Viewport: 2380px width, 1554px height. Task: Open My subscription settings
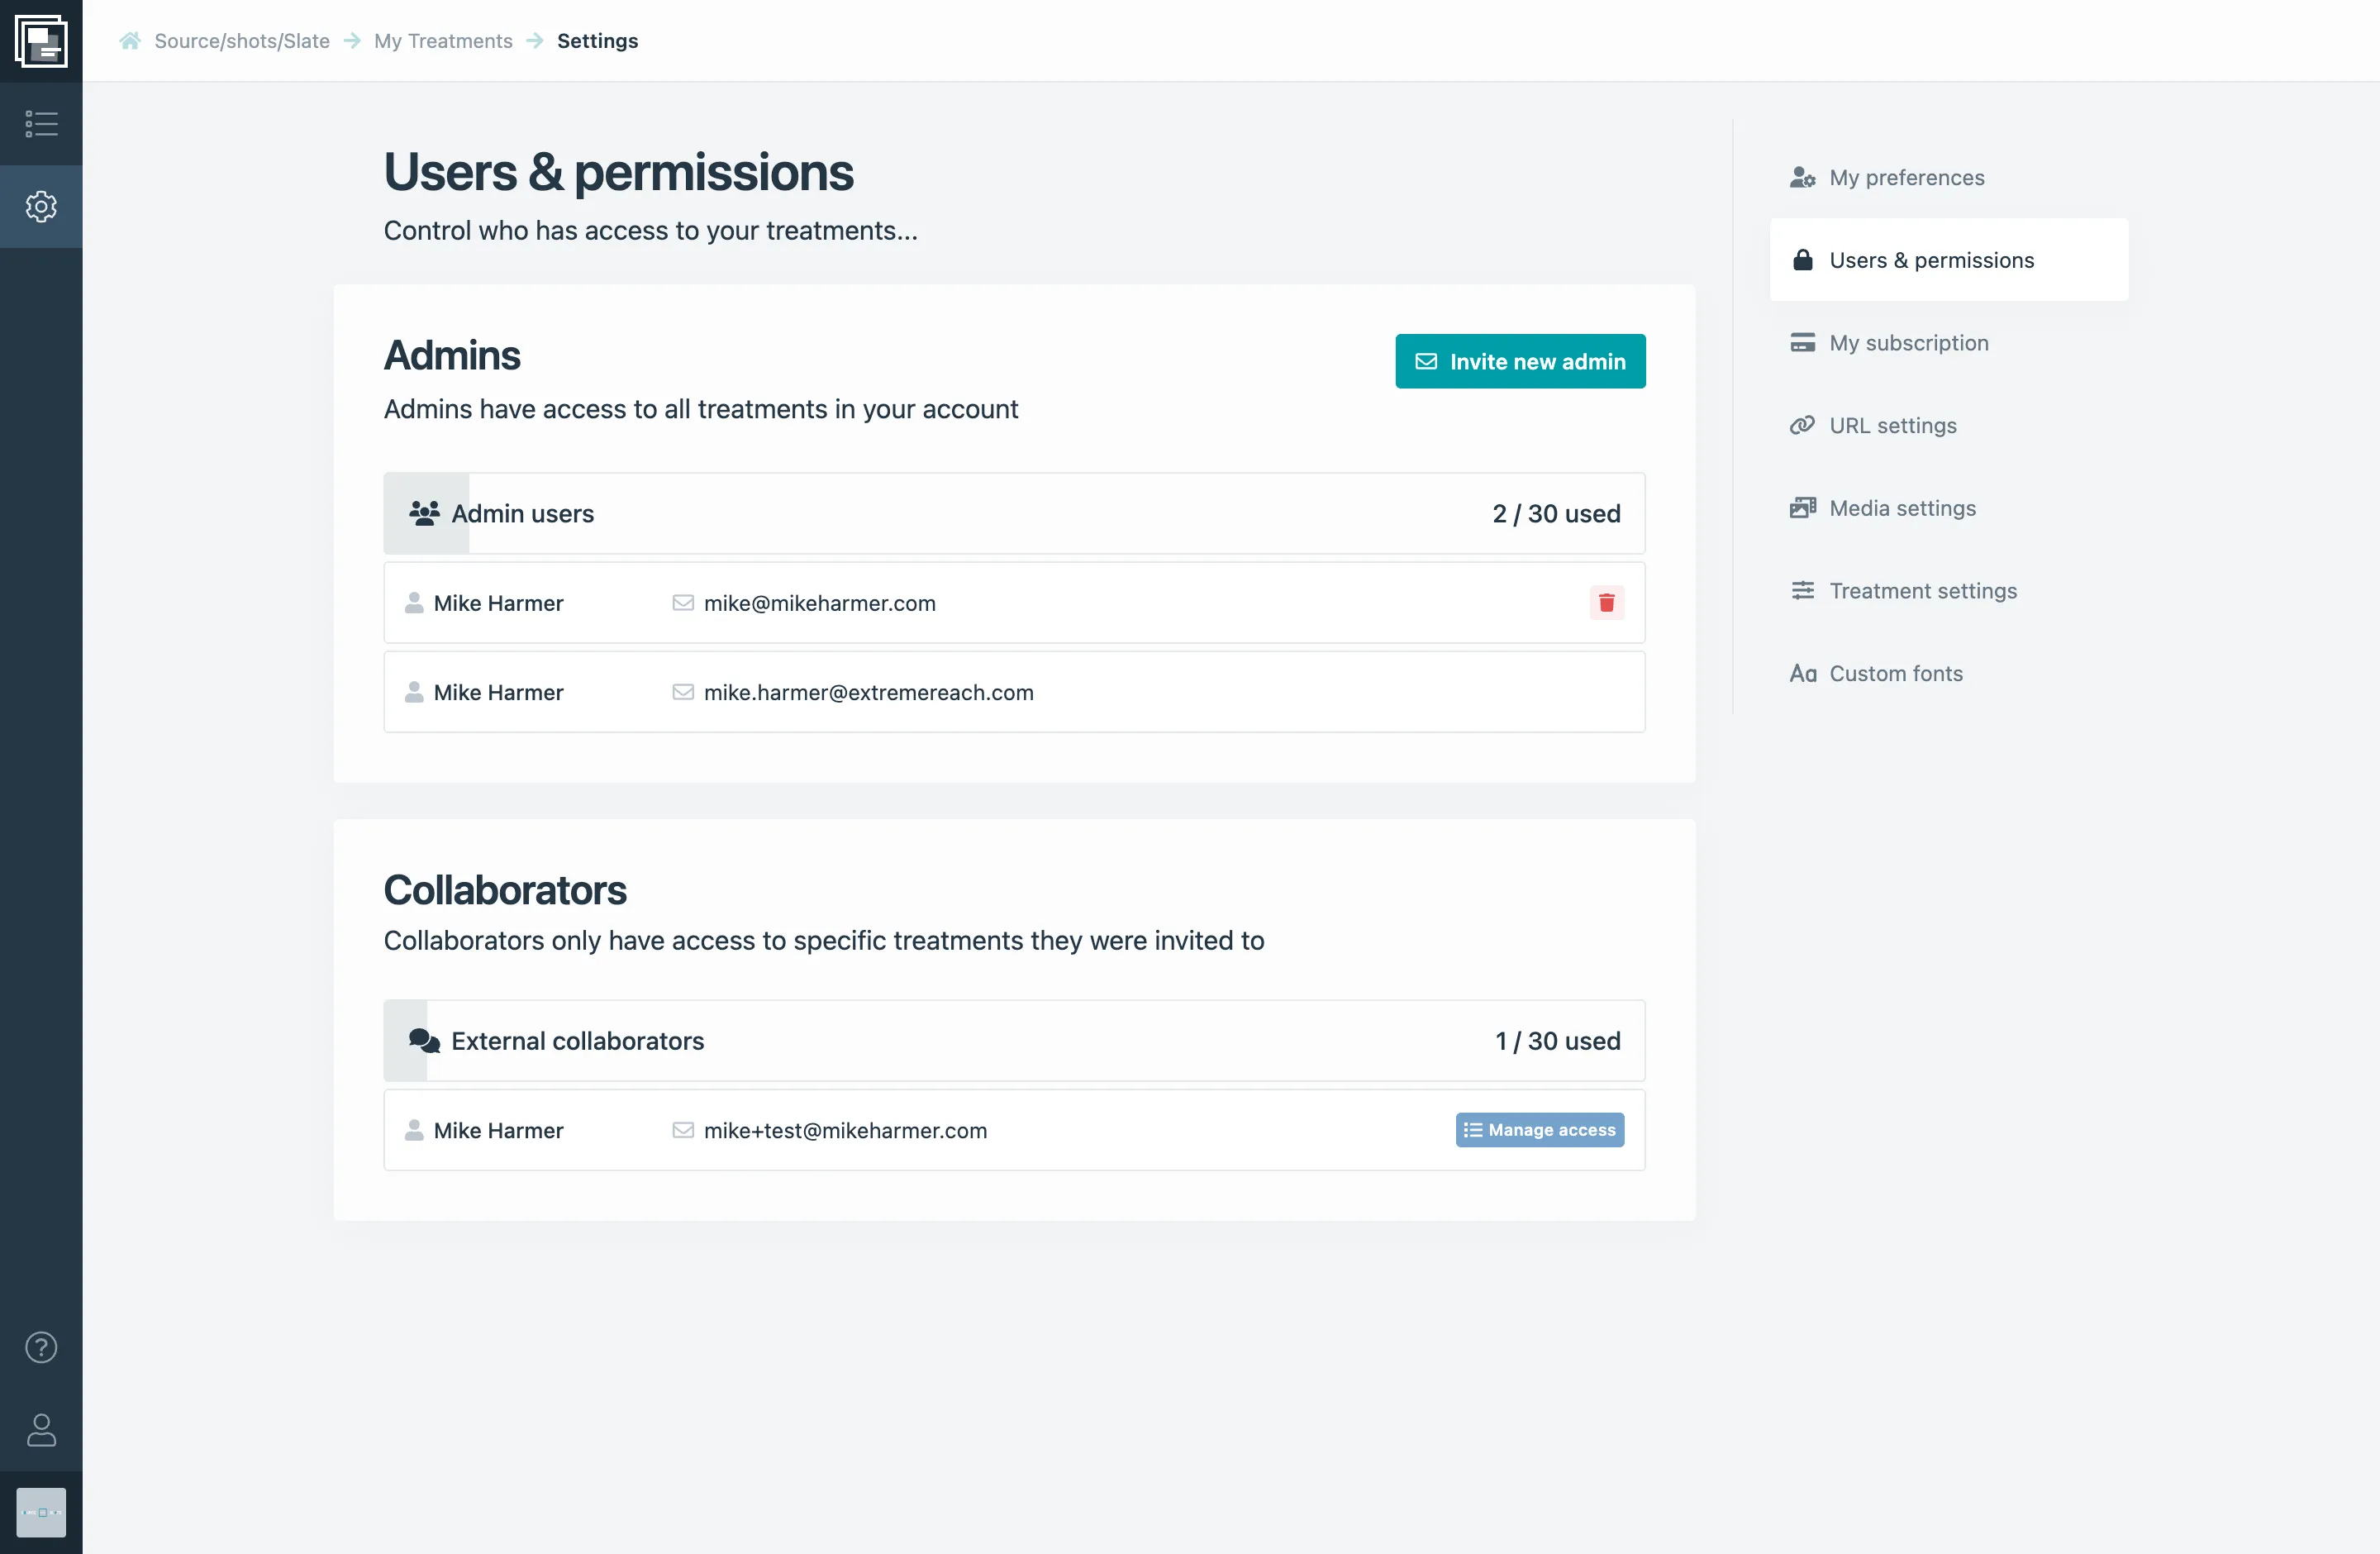(1909, 342)
